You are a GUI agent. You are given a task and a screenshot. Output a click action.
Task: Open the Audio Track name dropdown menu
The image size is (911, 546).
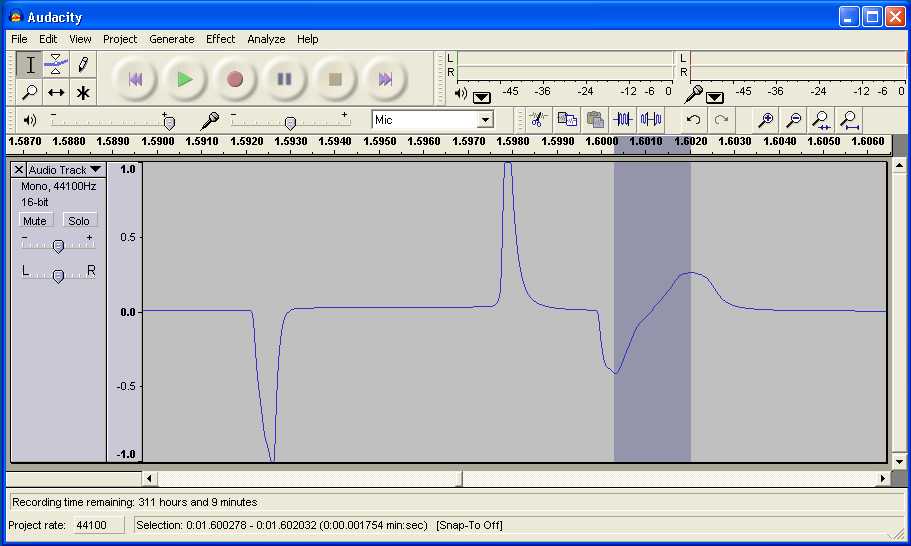pyautogui.click(x=95, y=170)
